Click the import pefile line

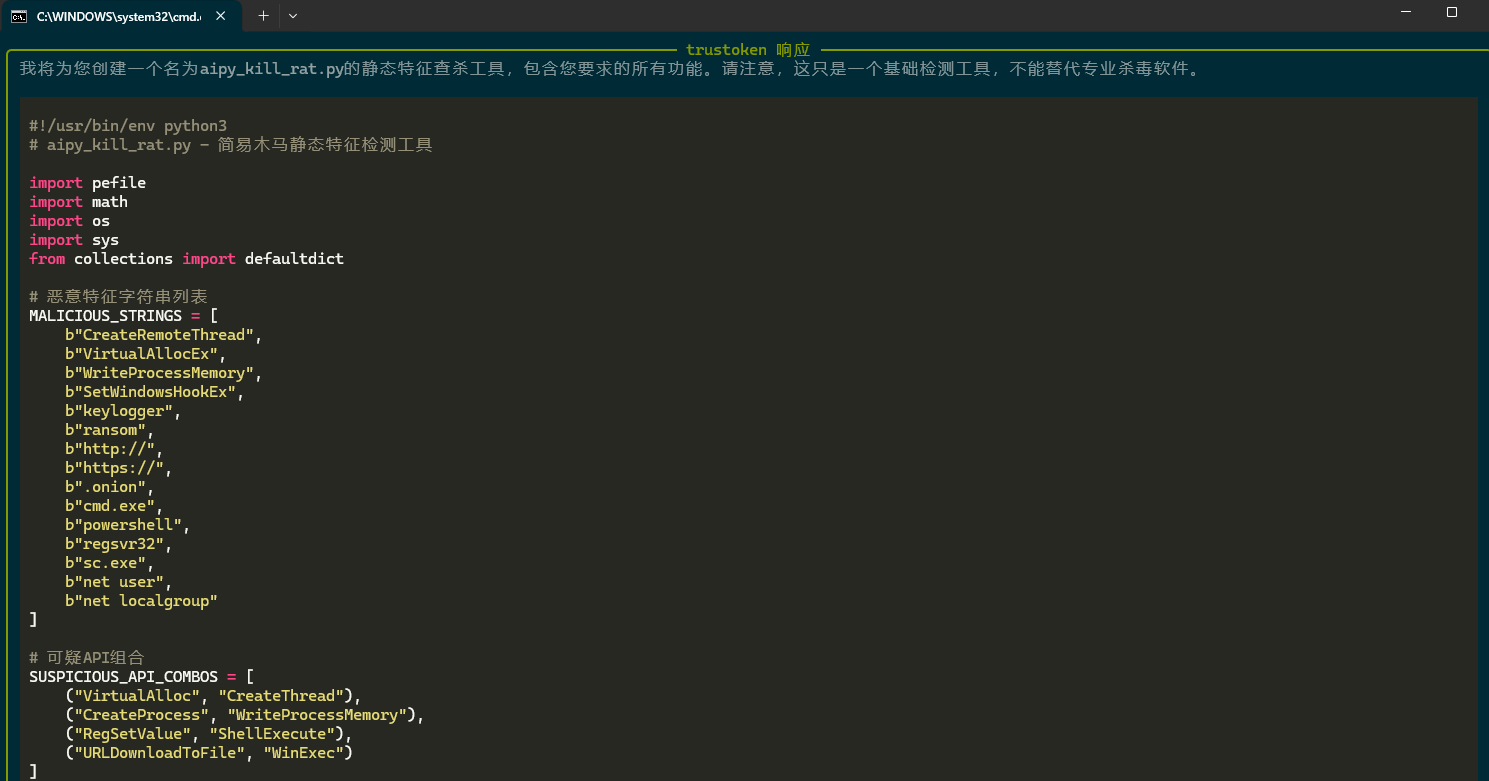(87, 183)
